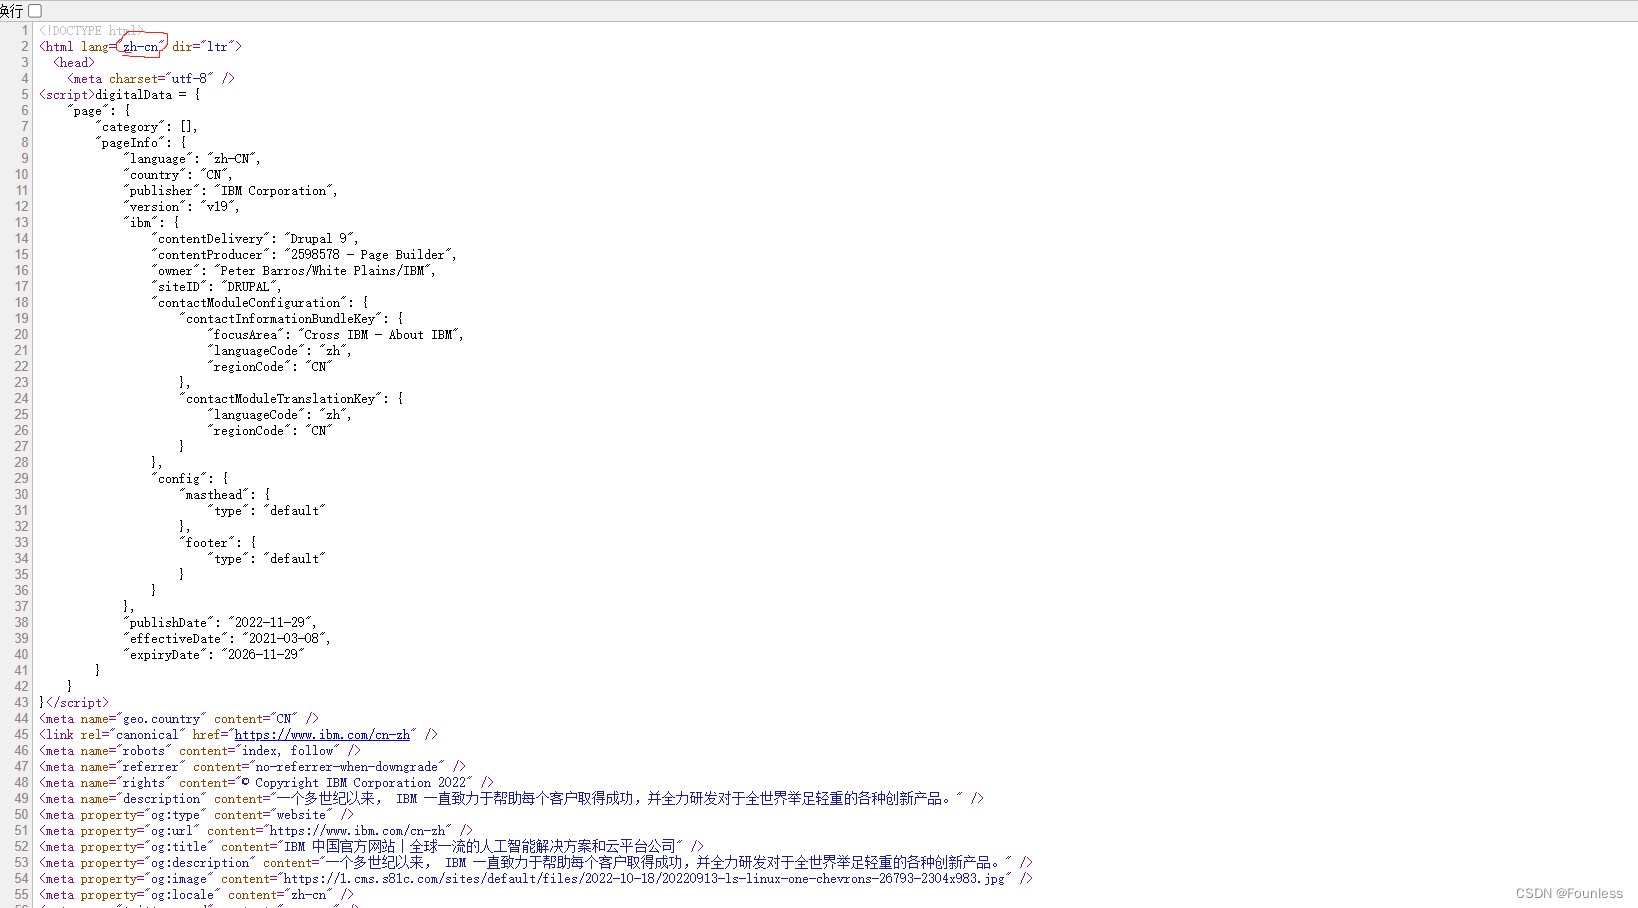Click the closing </script> tag
Viewport: 1638px width, 908px height.
[77, 703]
